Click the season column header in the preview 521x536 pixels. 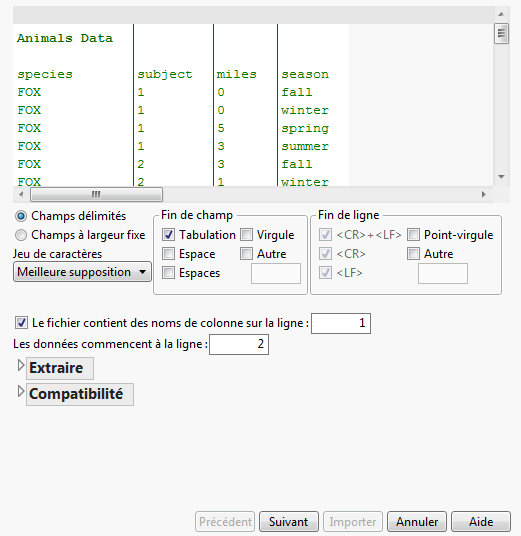(x=305, y=74)
